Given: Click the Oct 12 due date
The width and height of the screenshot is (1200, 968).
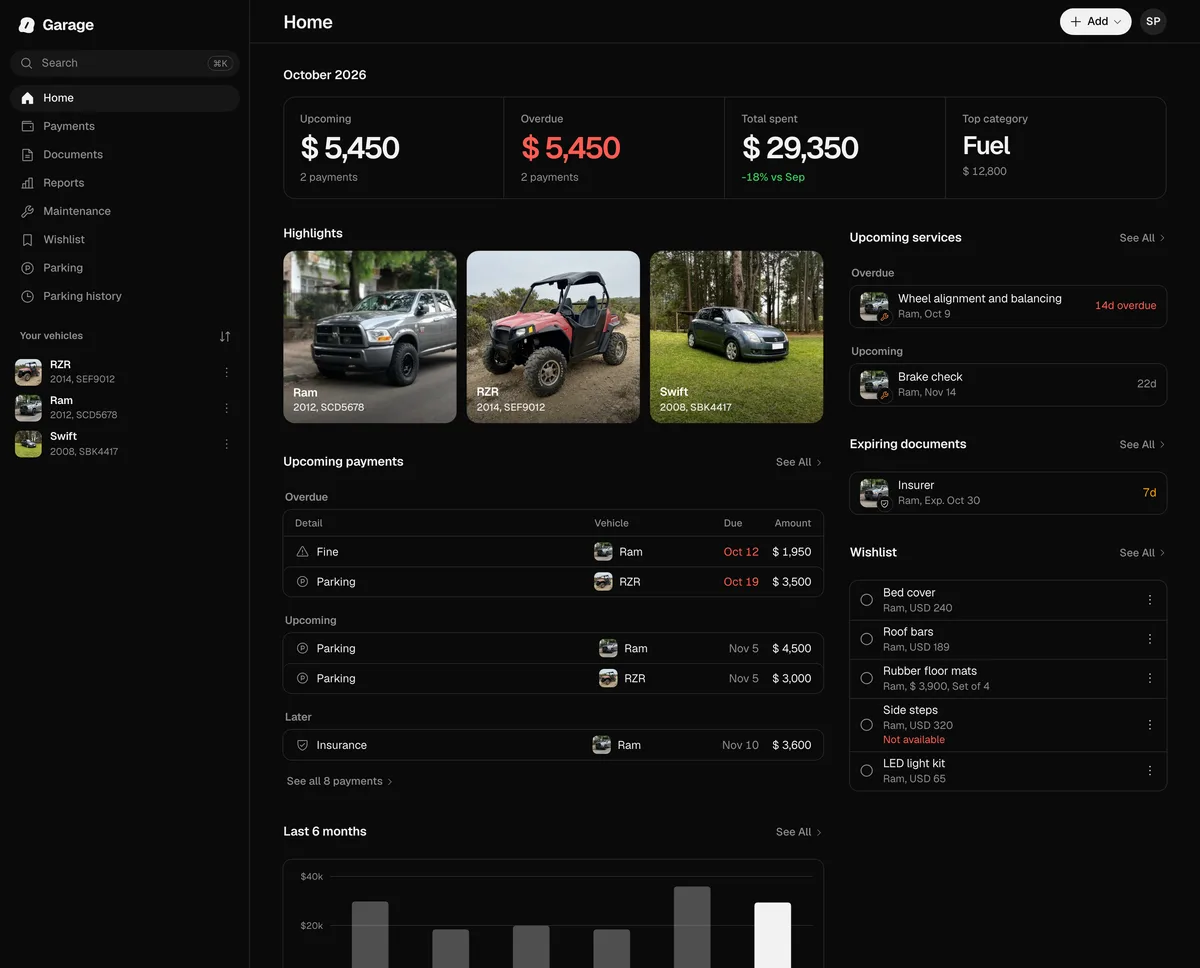Looking at the screenshot, I should 741,552.
